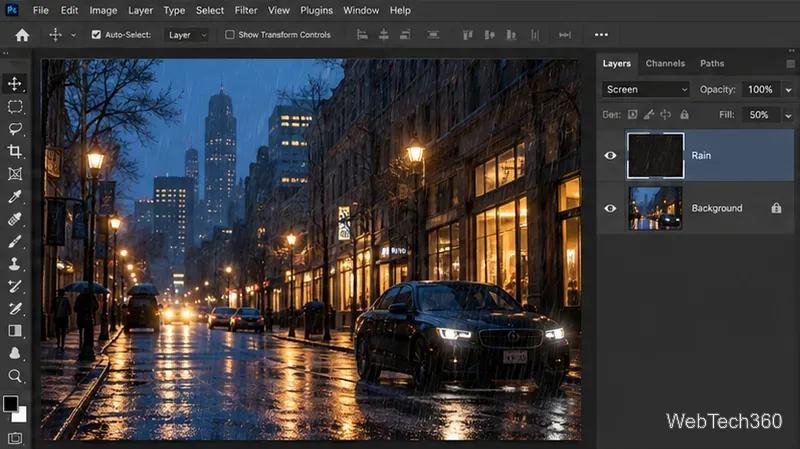Open tool preset picker arrow
Image resolution: width=800 pixels, height=449 pixels.
coord(73,35)
